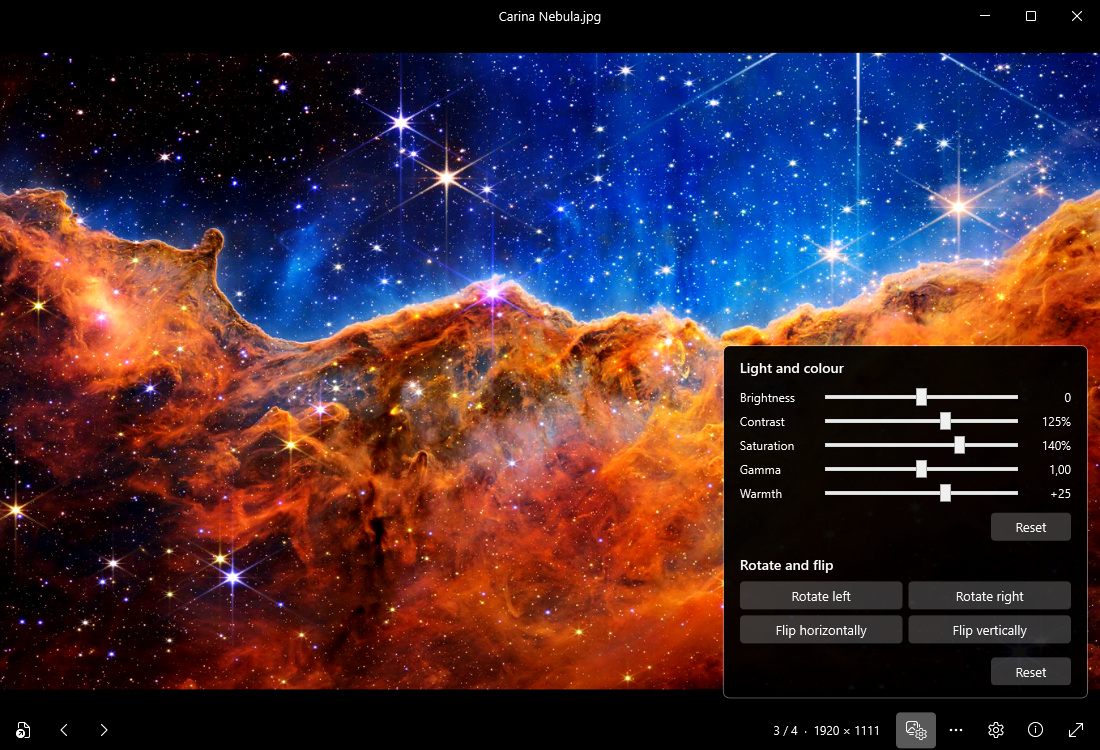Click the Warmth slider handle

click(x=945, y=493)
